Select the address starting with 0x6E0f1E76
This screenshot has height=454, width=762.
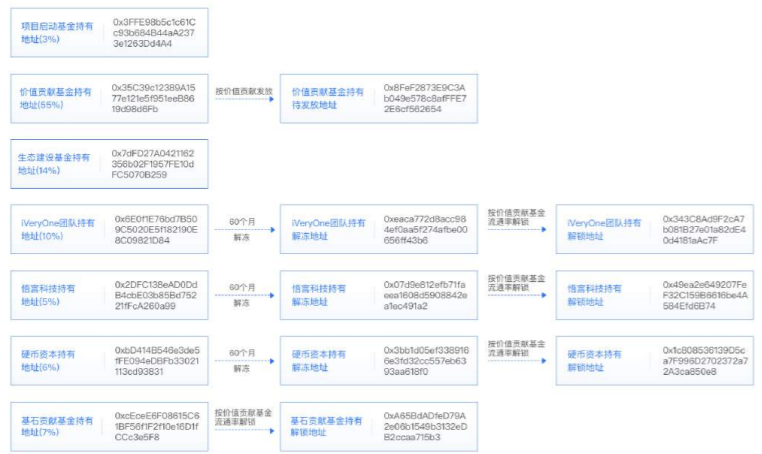(x=156, y=229)
